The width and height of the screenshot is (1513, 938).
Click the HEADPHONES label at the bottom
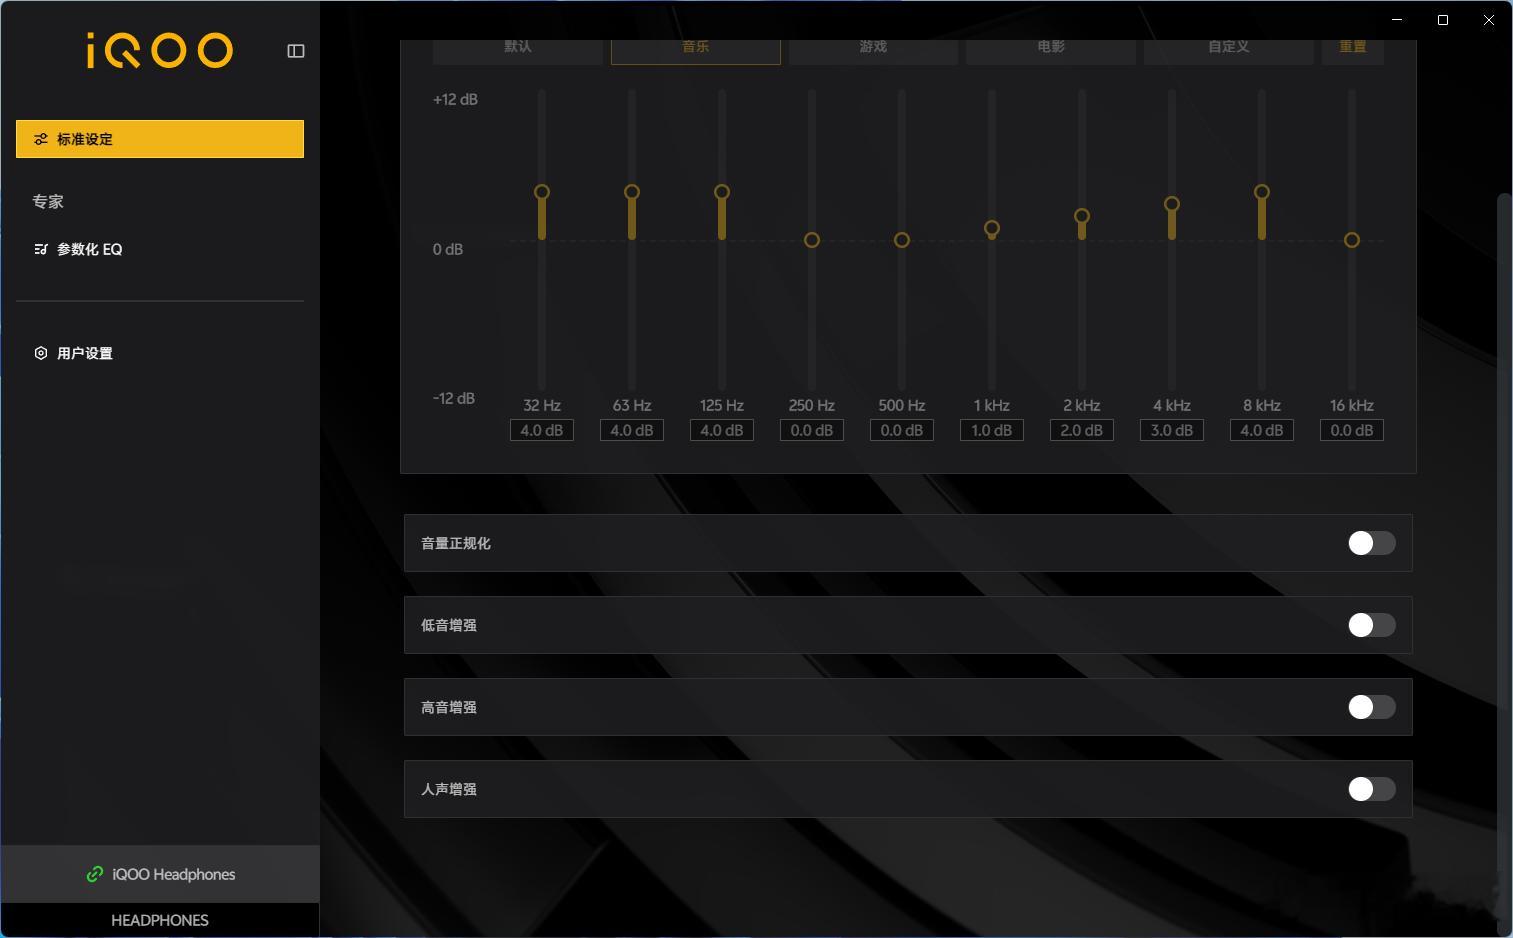160,920
